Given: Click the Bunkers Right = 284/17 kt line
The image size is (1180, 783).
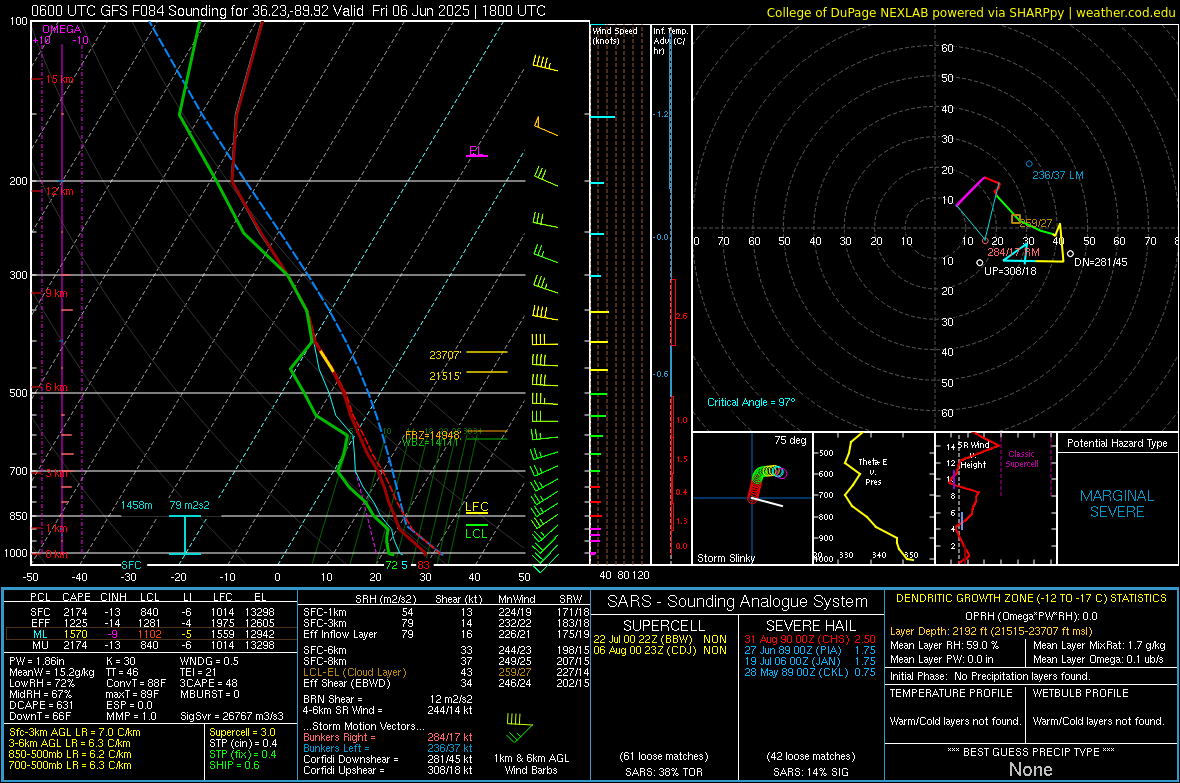Looking at the screenshot, I should click(x=388, y=737).
